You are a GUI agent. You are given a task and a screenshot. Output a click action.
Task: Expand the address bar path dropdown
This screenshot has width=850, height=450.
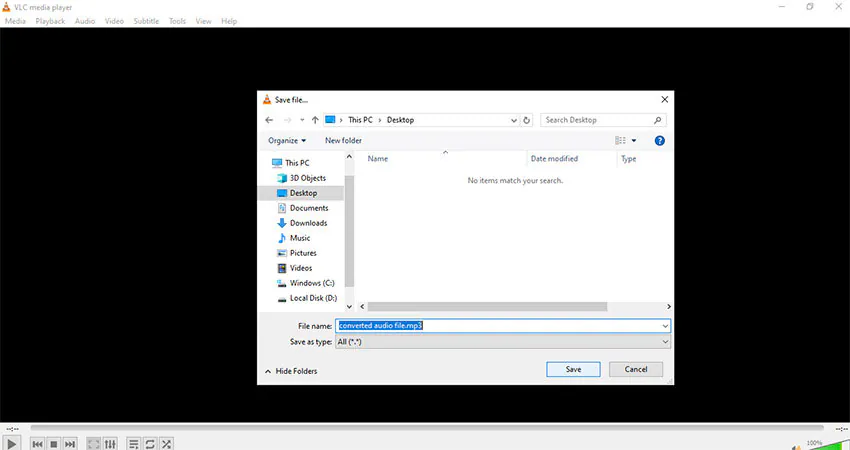point(513,120)
